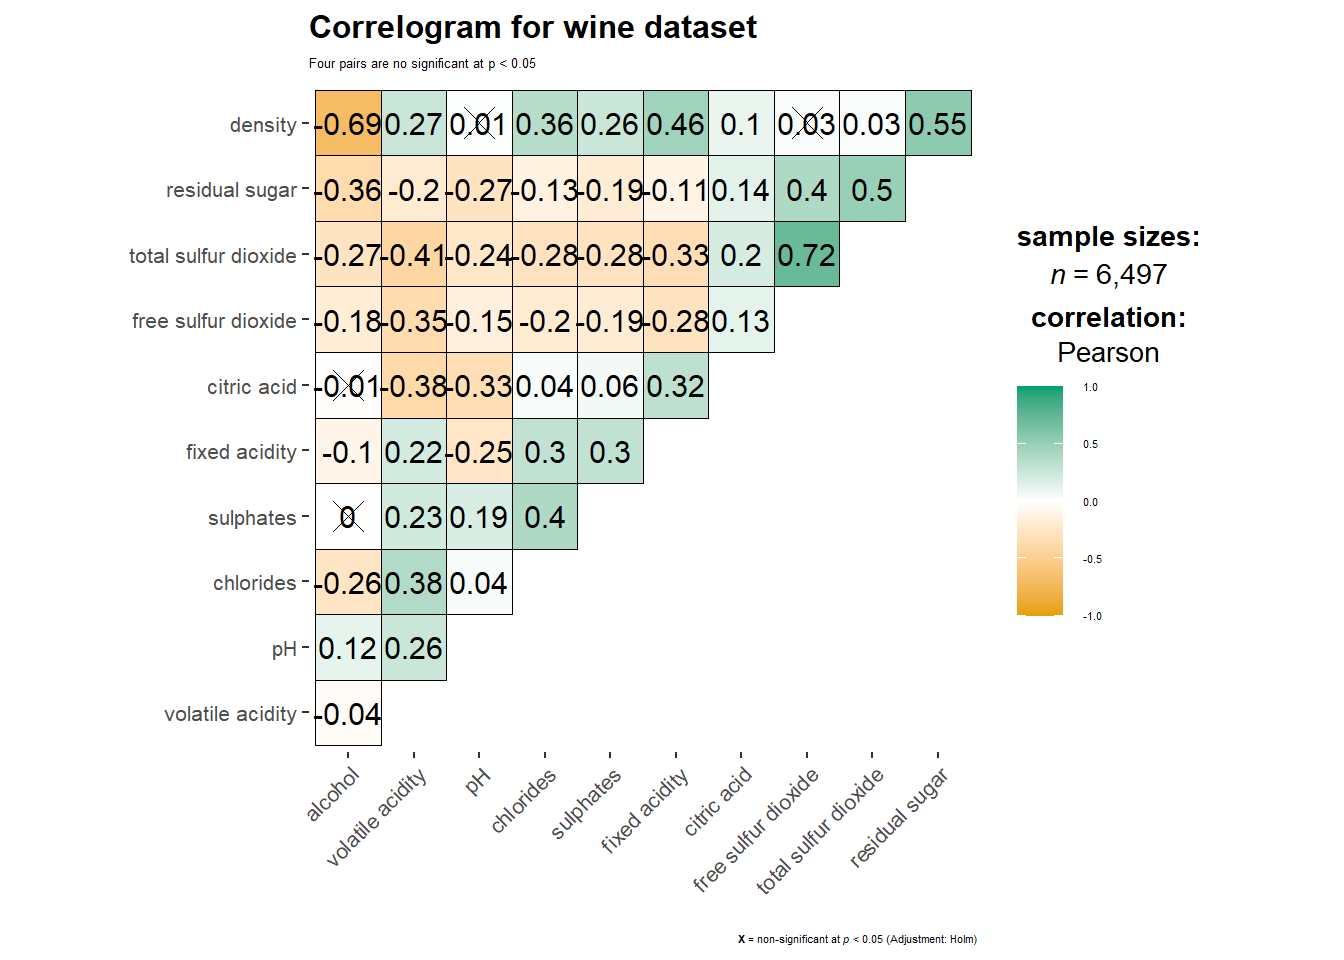Click the 0.12 pH–alcohol cell

[348, 648]
